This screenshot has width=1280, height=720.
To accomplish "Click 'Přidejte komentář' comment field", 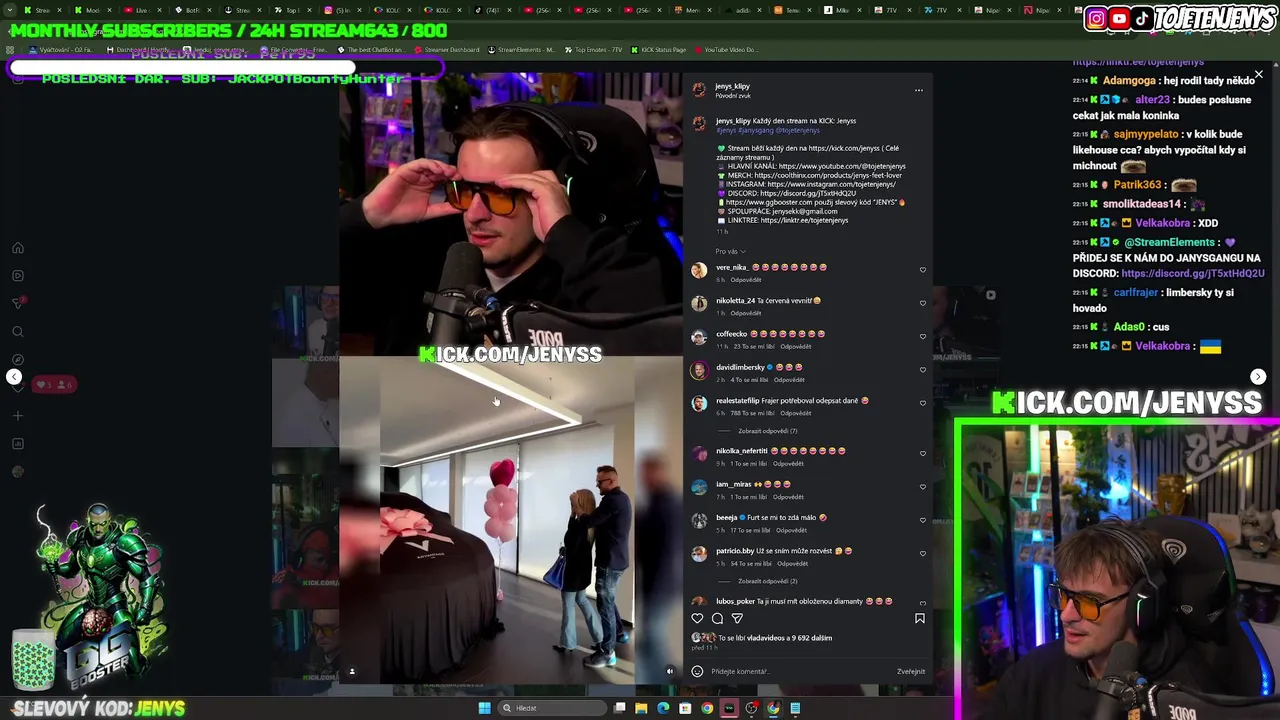I will (x=800, y=672).
